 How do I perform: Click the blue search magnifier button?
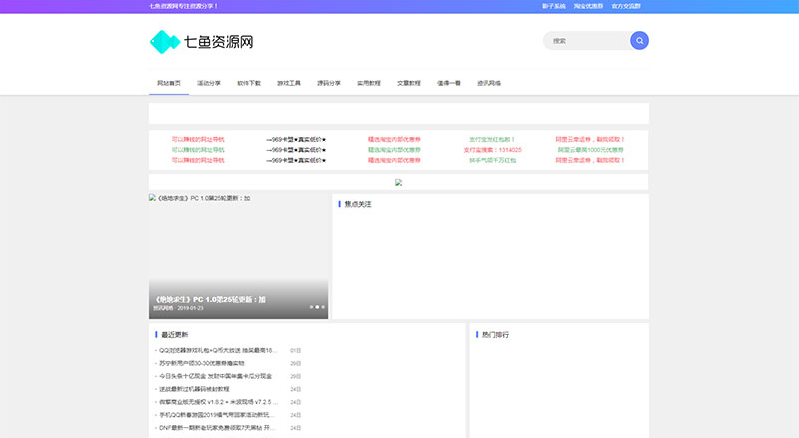[639, 41]
